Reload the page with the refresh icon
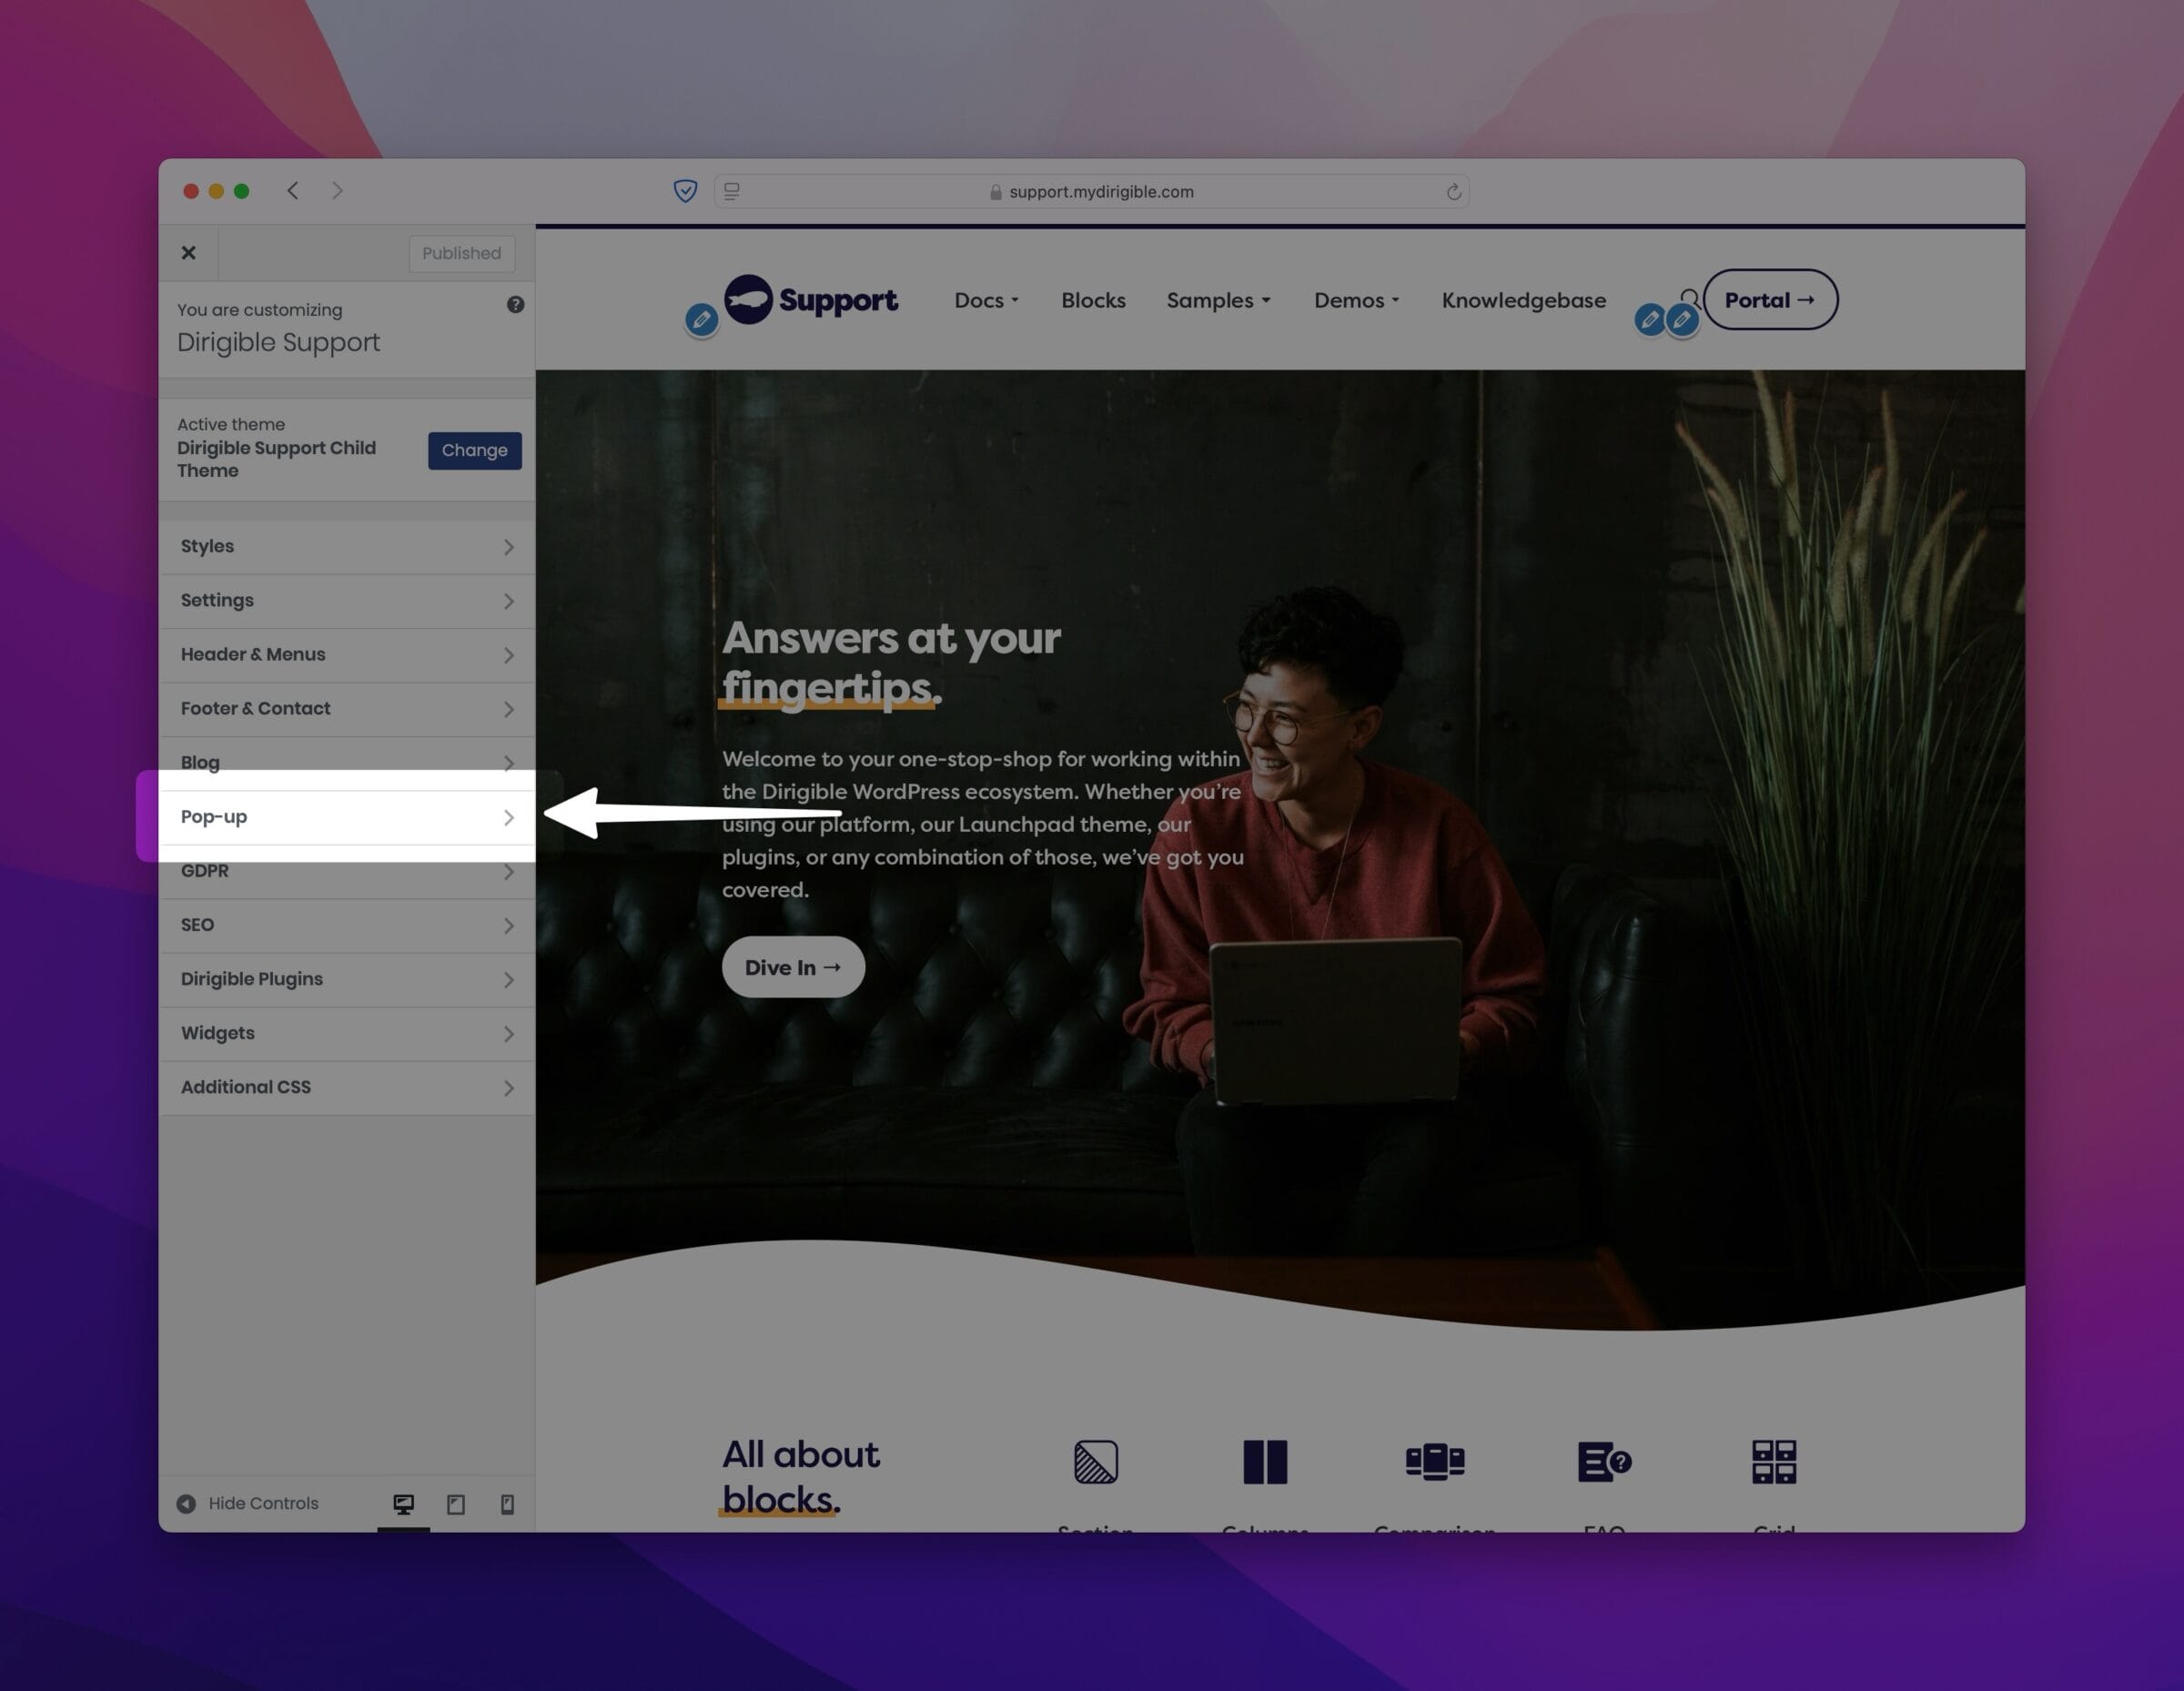The image size is (2184, 1691). 1454,191
